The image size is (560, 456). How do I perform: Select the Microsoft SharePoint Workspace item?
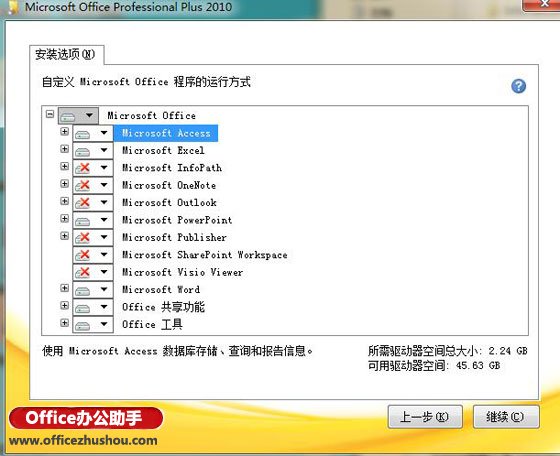205,255
